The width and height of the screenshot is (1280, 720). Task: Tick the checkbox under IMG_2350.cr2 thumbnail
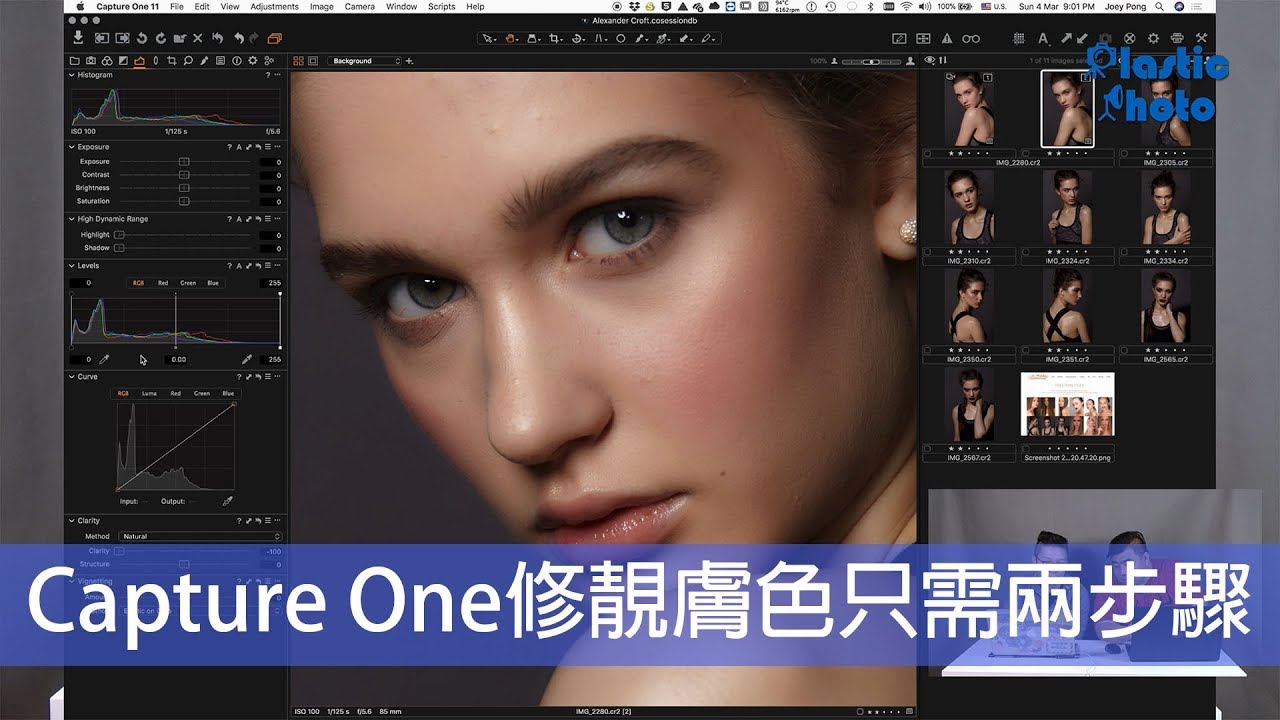(x=928, y=349)
